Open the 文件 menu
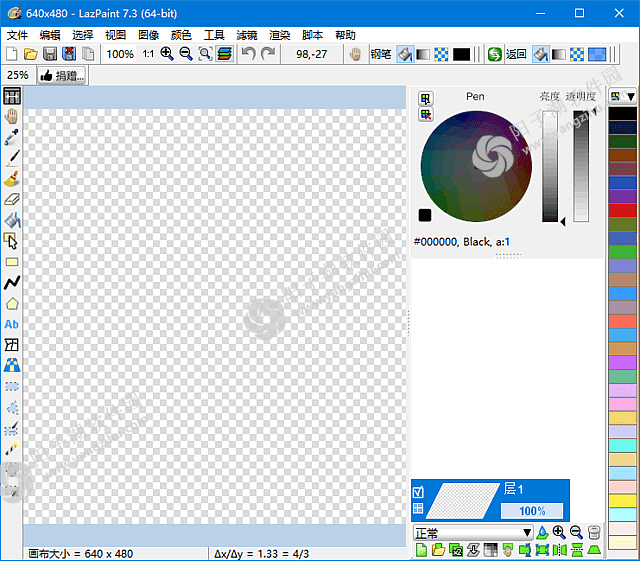640x561 pixels. pyautogui.click(x=17, y=35)
